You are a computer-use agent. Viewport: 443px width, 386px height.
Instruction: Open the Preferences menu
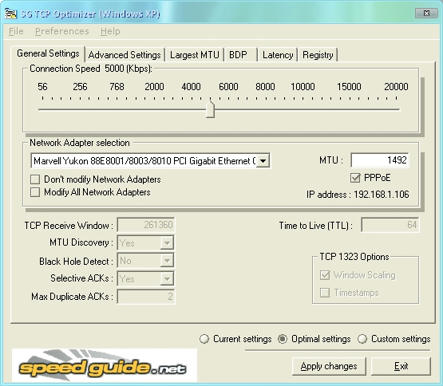62,31
